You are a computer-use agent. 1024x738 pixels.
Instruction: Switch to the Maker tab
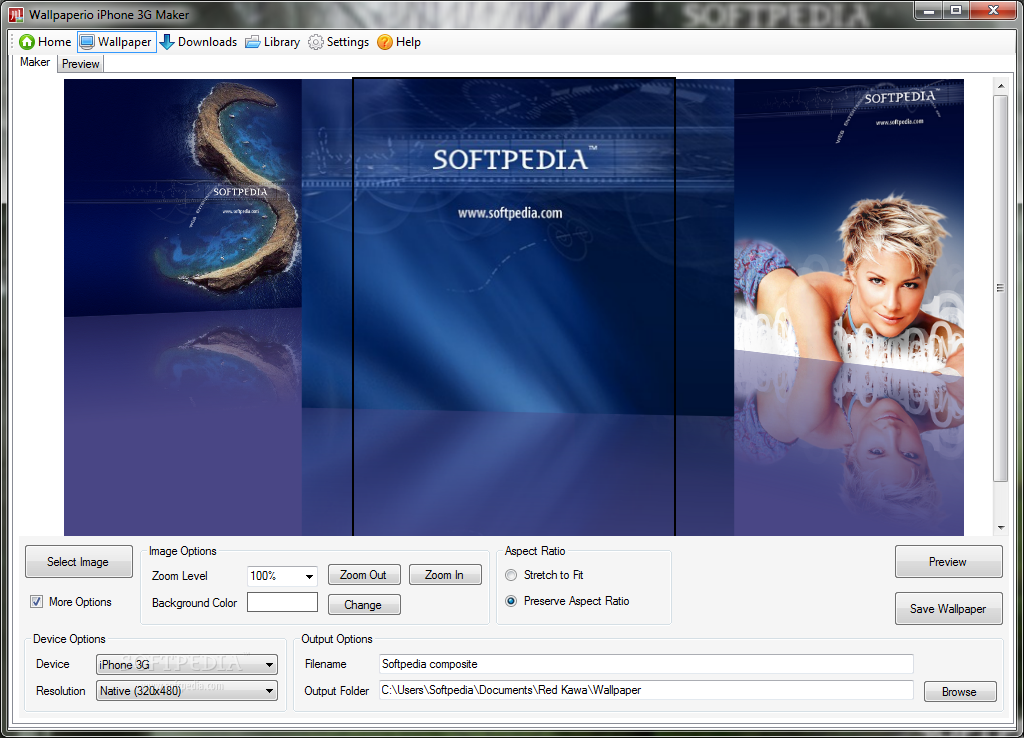pyautogui.click(x=35, y=62)
